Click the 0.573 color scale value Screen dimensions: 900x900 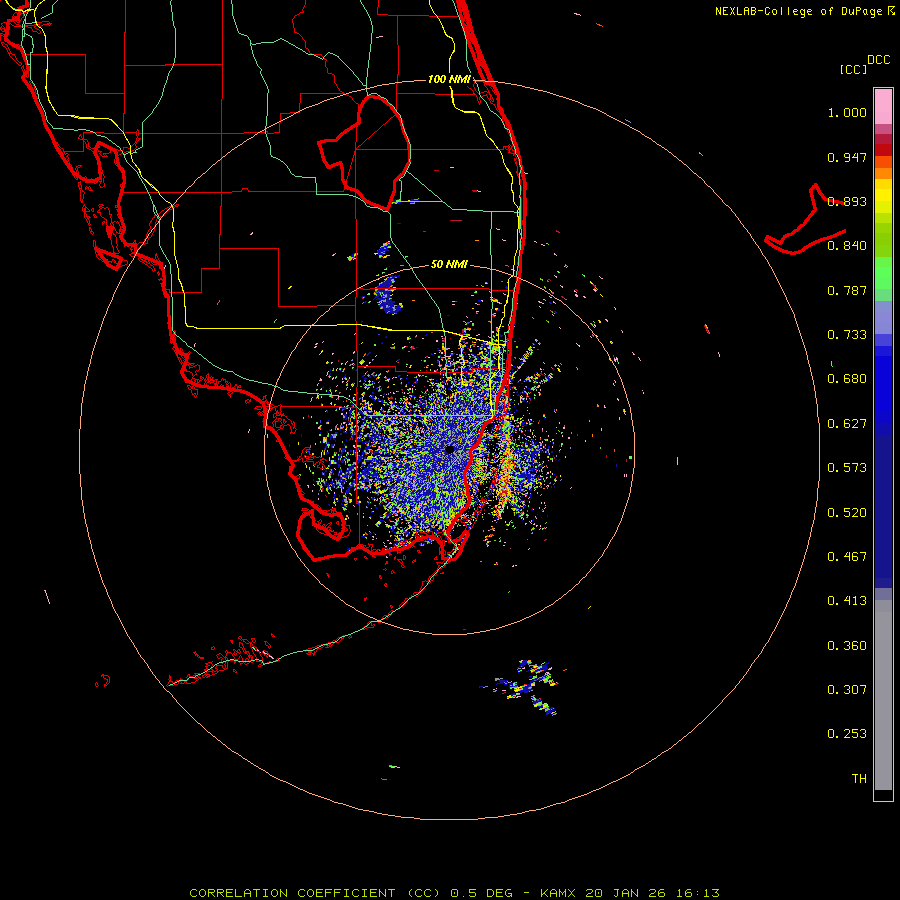[x=847, y=468]
